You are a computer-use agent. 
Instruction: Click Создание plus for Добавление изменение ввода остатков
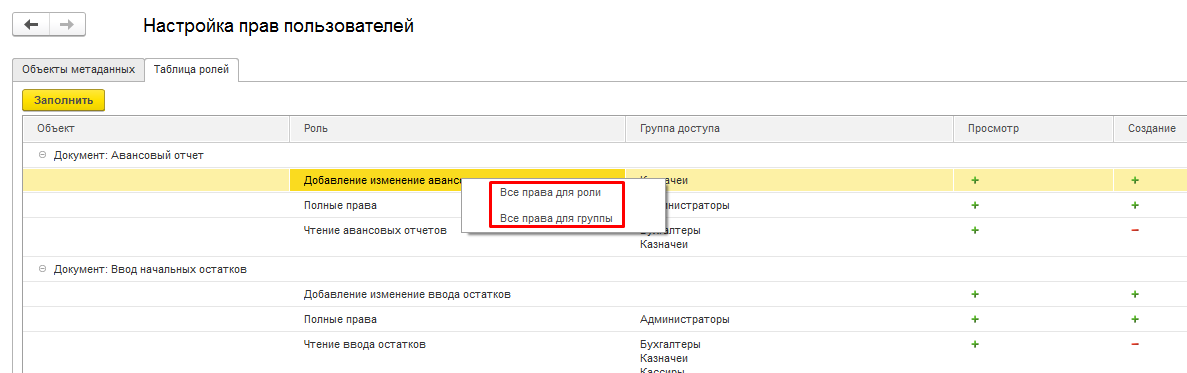(x=1135, y=294)
